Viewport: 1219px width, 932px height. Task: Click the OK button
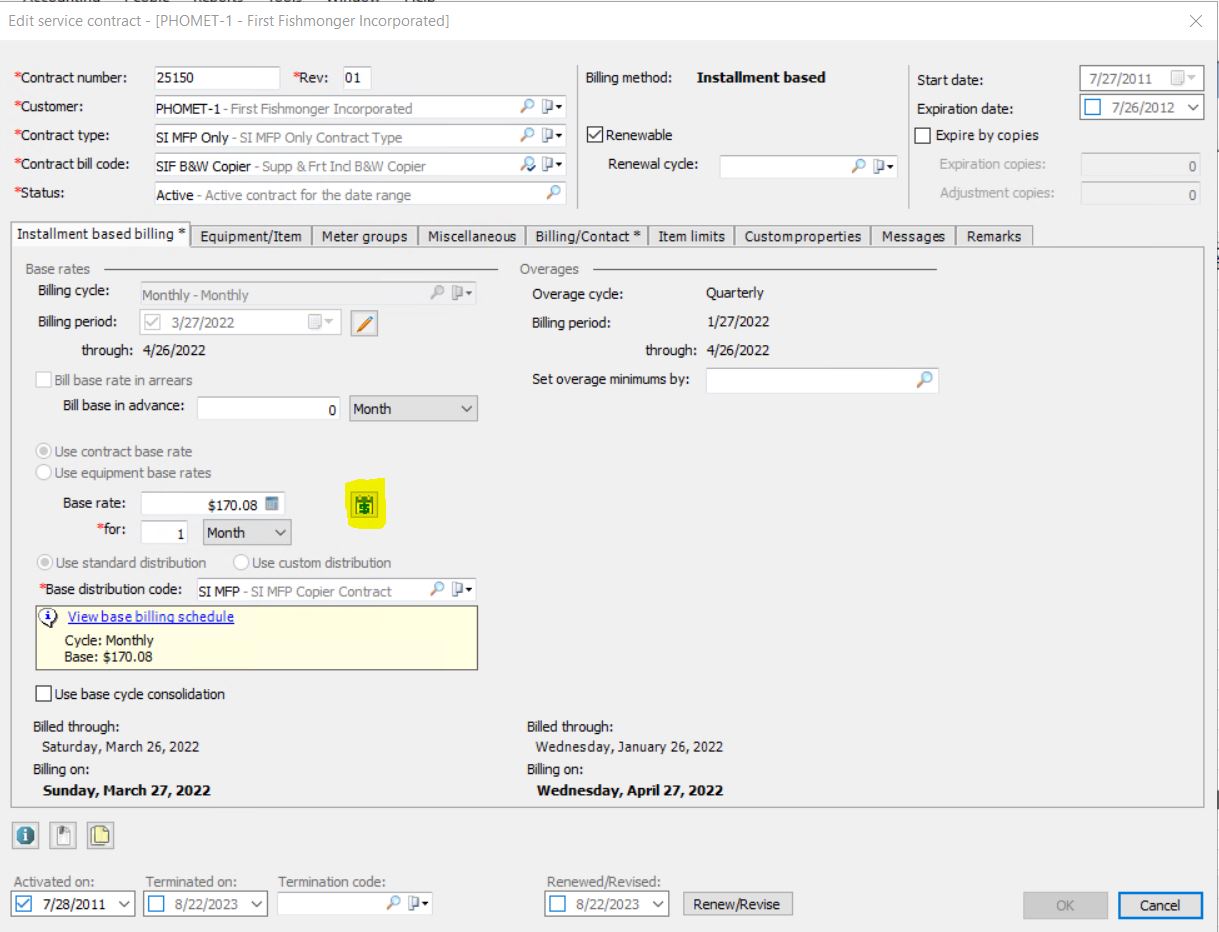click(x=1065, y=905)
